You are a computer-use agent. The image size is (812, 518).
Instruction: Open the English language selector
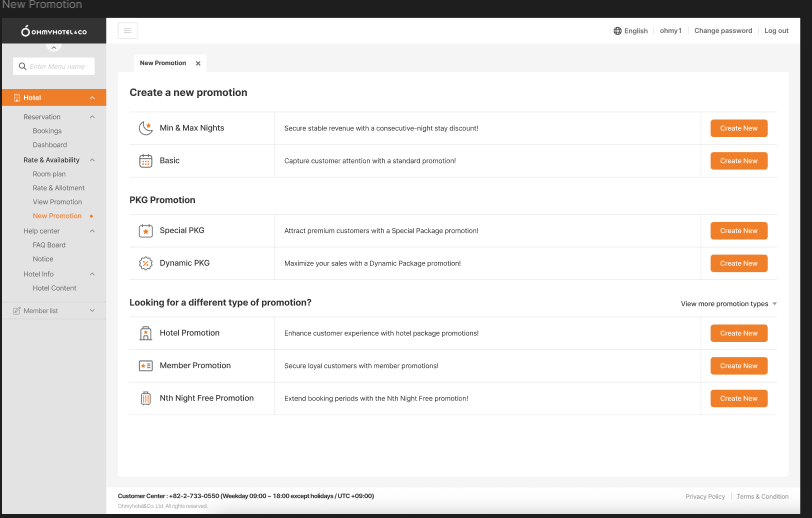[x=631, y=31]
